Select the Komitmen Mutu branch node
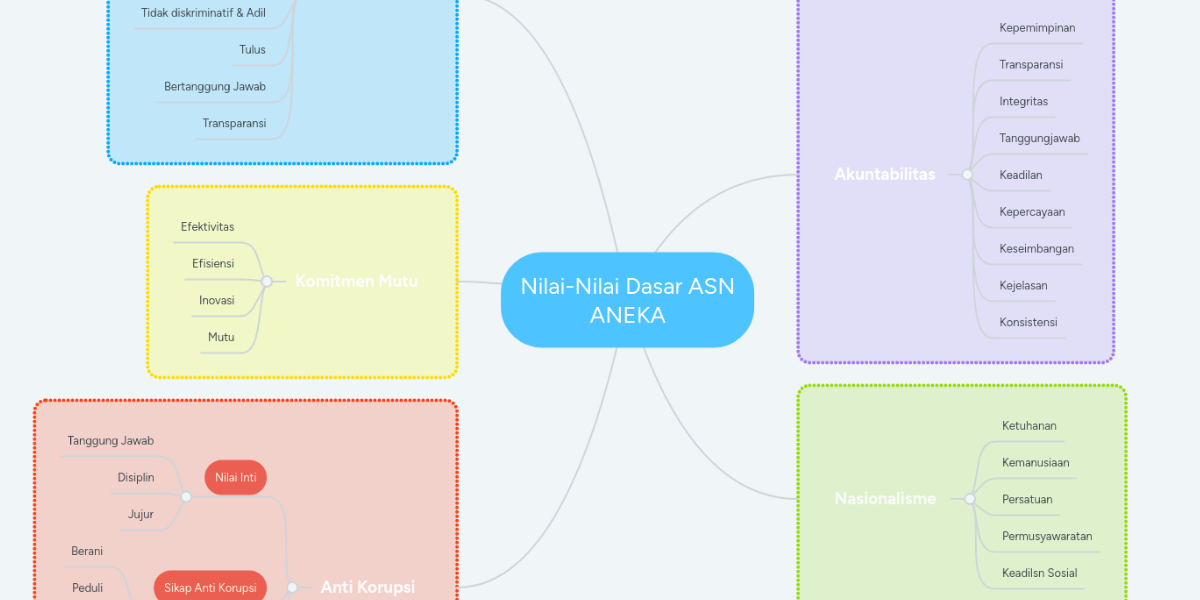 point(356,281)
